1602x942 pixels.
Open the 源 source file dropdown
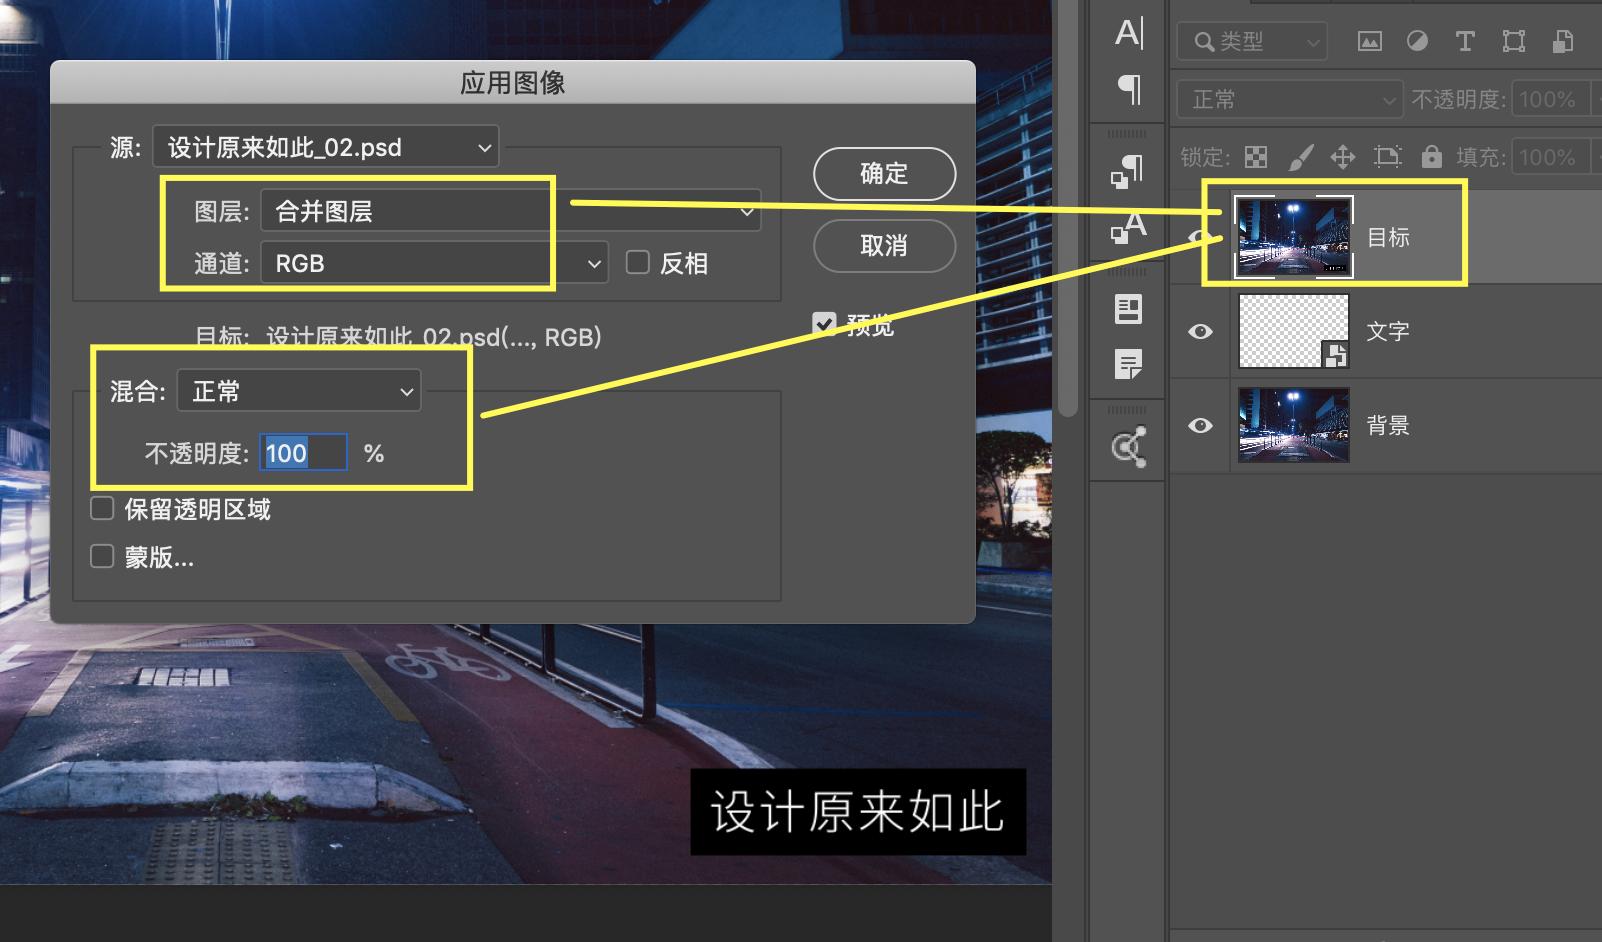[324, 146]
